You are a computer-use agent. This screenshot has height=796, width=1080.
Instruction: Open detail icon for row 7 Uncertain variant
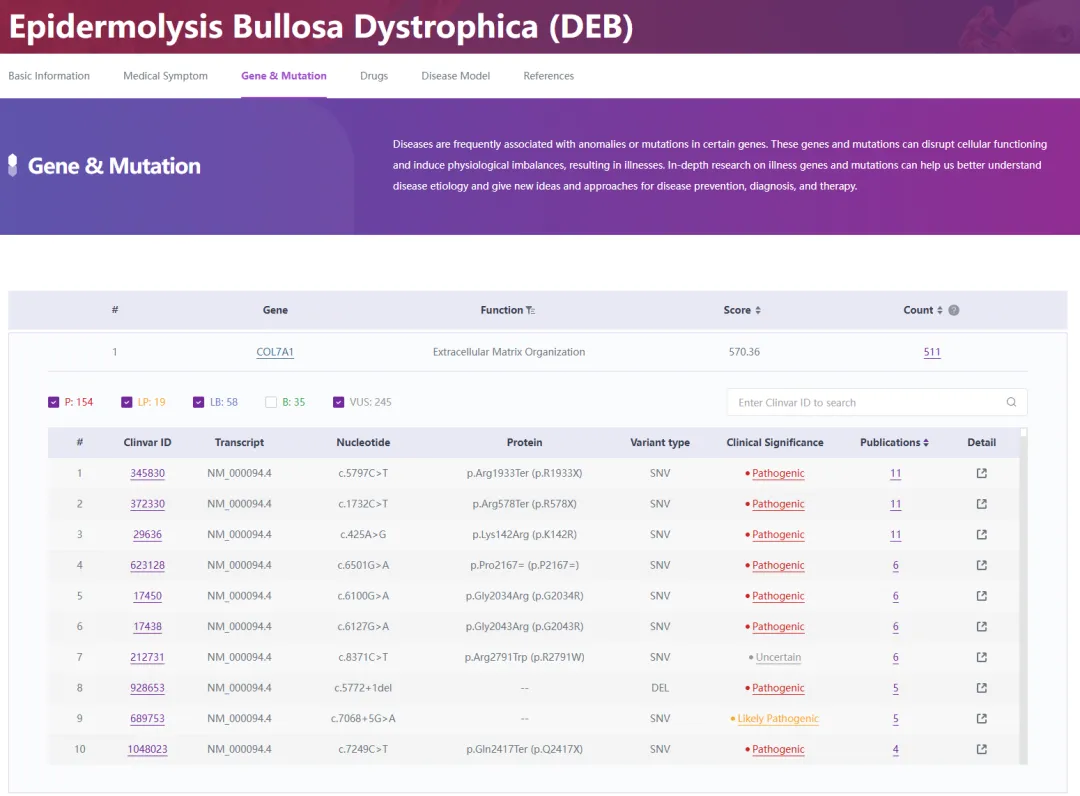(x=981, y=657)
